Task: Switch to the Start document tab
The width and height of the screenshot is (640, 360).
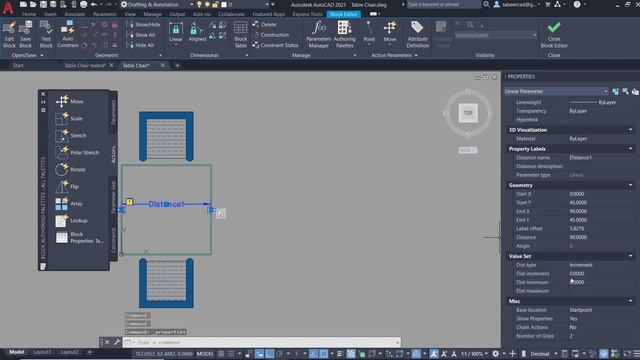Action: click(18, 65)
